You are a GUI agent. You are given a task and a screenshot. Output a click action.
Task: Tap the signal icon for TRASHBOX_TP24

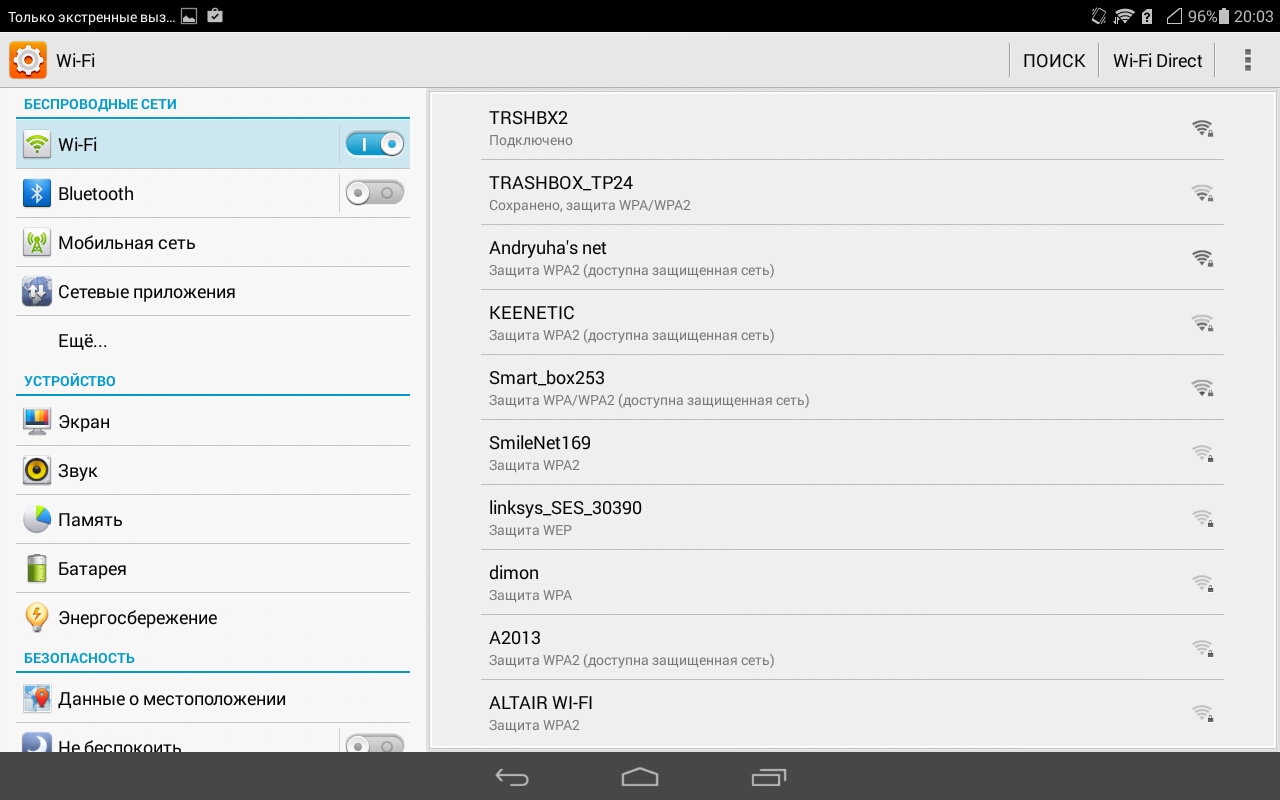pyautogui.click(x=1202, y=193)
